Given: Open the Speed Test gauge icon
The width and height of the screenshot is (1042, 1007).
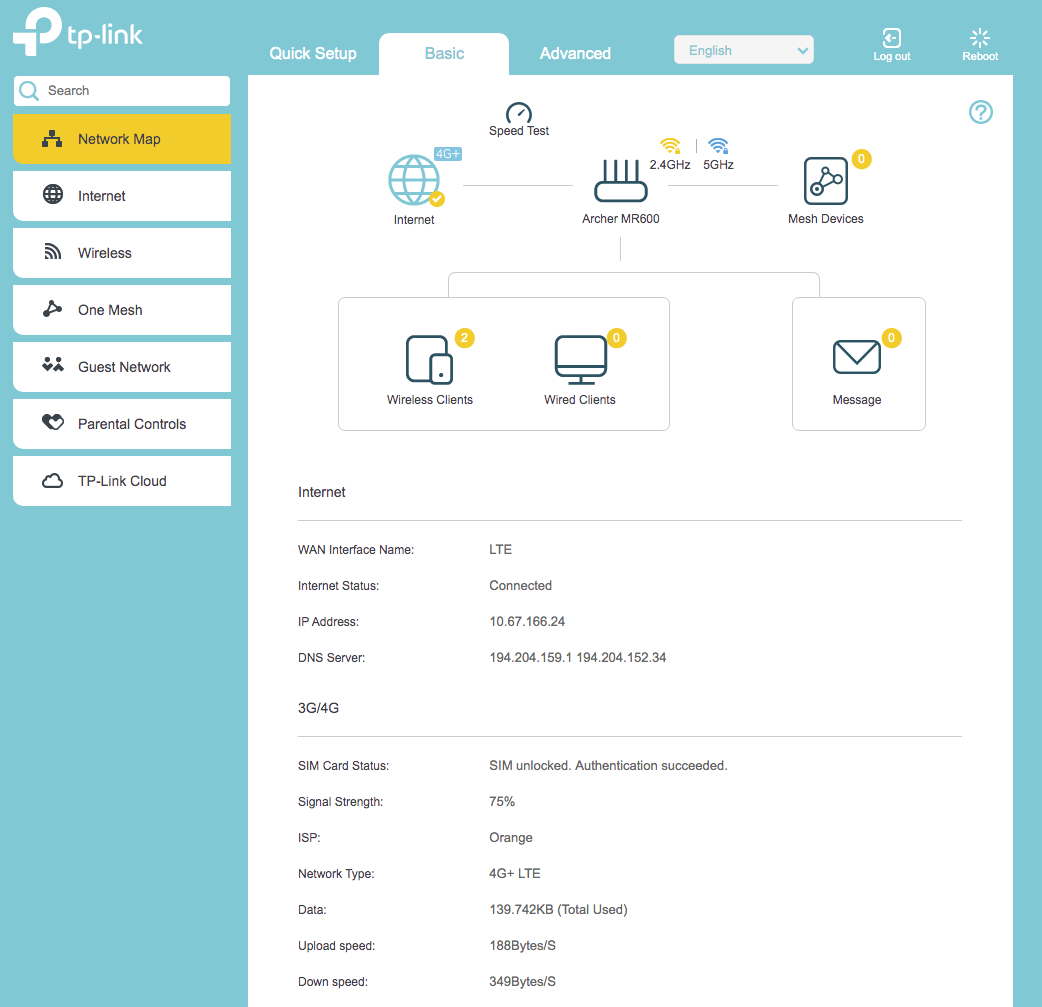Looking at the screenshot, I should click(519, 112).
